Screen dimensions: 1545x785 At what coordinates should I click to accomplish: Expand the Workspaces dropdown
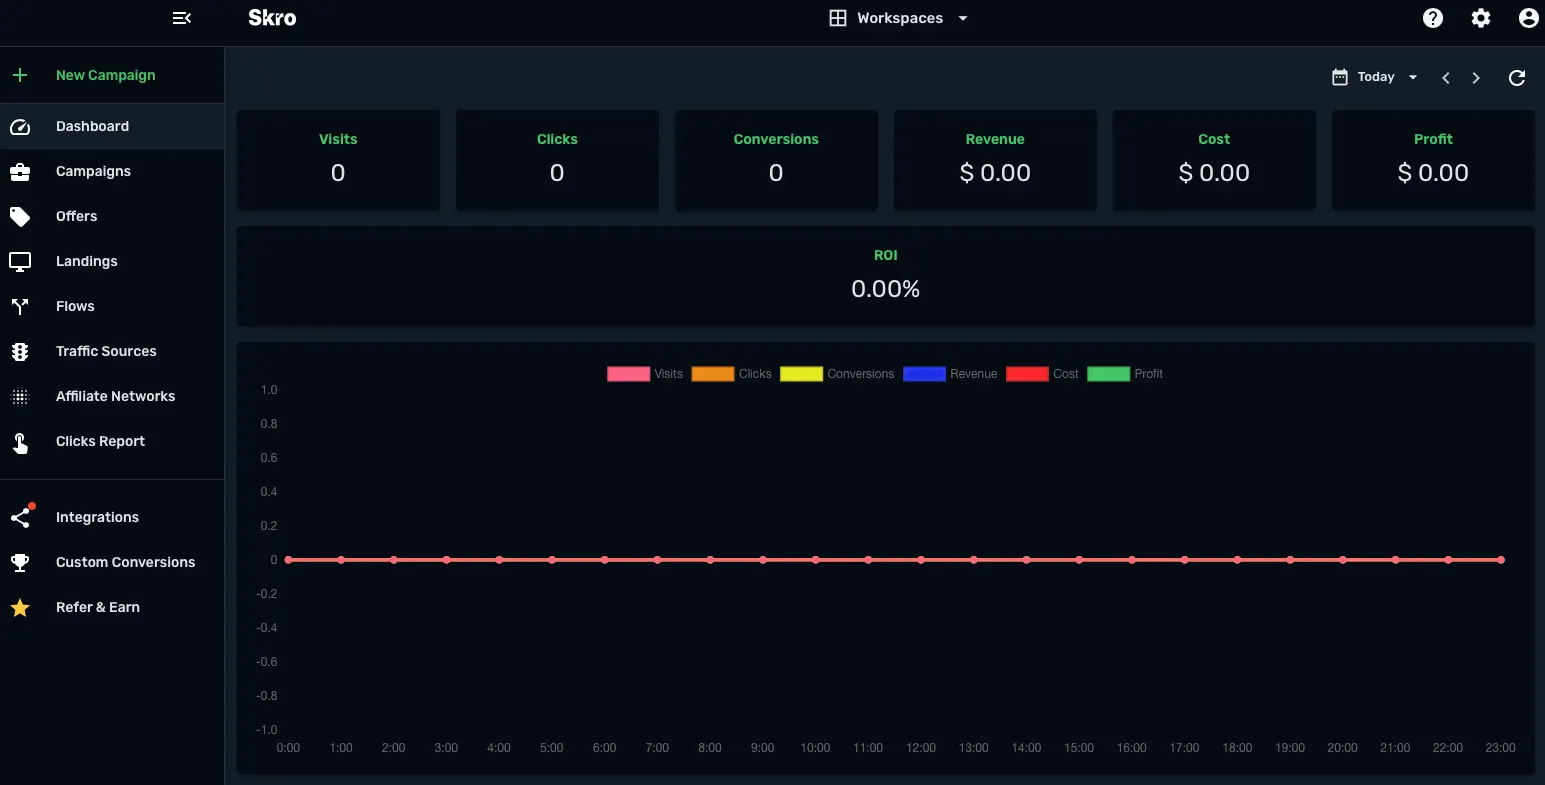pos(899,18)
